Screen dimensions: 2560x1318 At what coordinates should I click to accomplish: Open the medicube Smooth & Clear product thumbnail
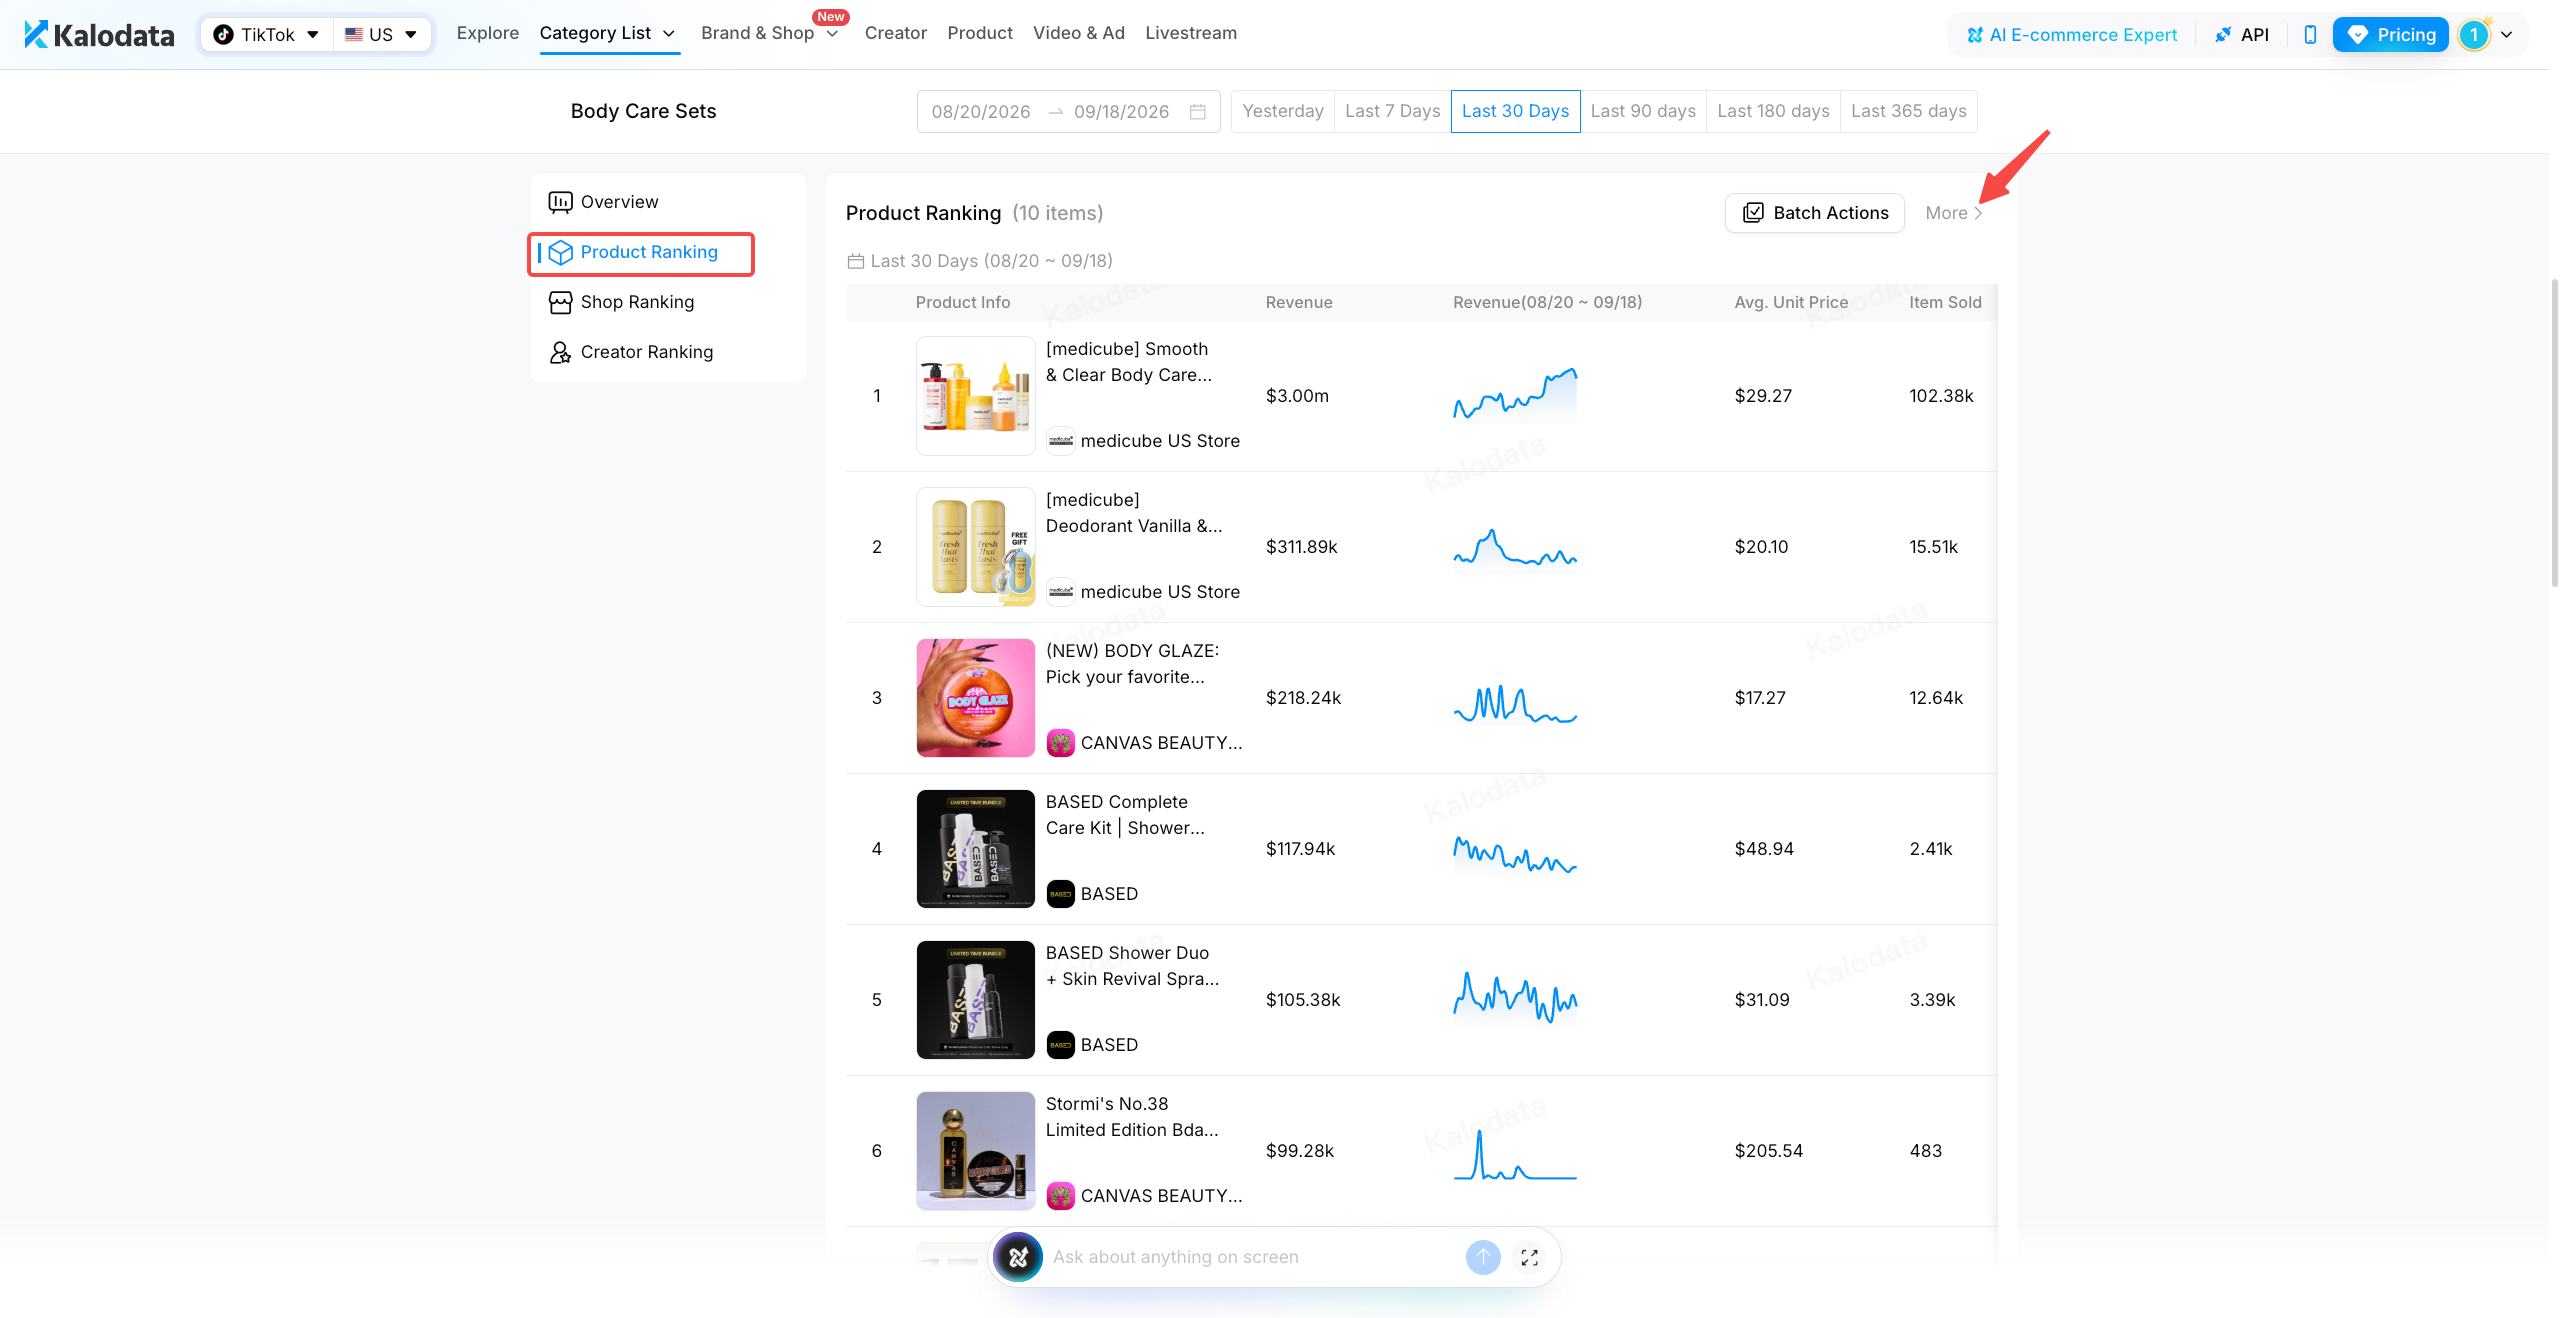pyautogui.click(x=975, y=396)
